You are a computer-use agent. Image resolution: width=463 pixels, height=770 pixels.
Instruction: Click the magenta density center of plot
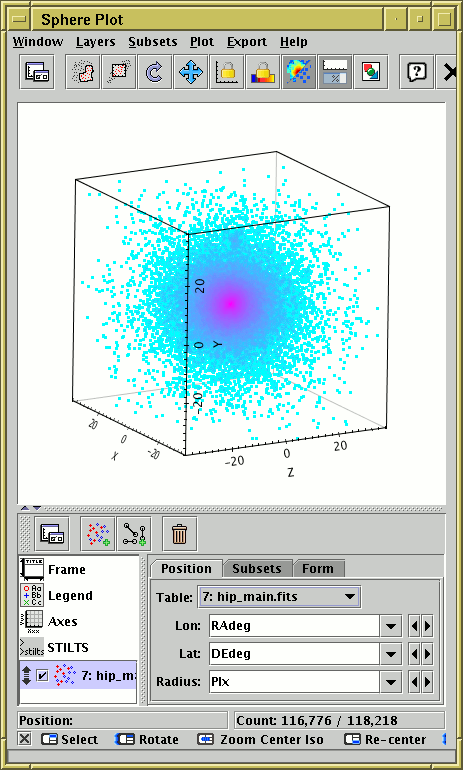(x=230, y=304)
